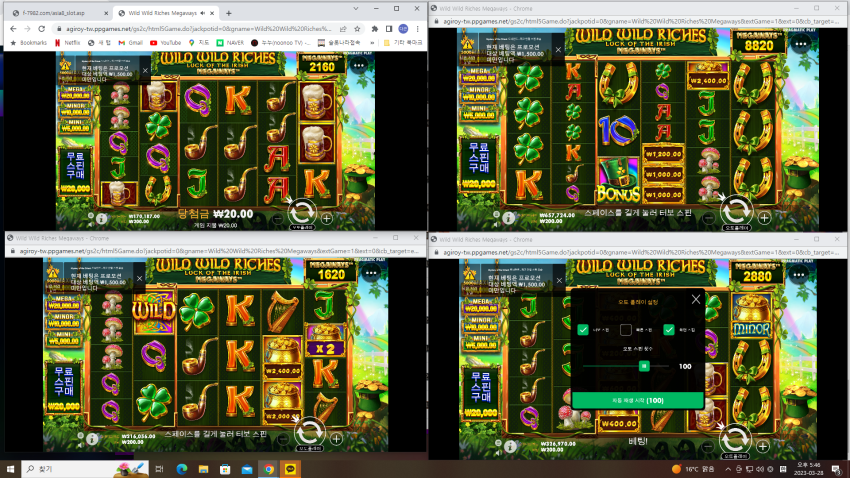Spin the reels in the top-left game

[302, 211]
